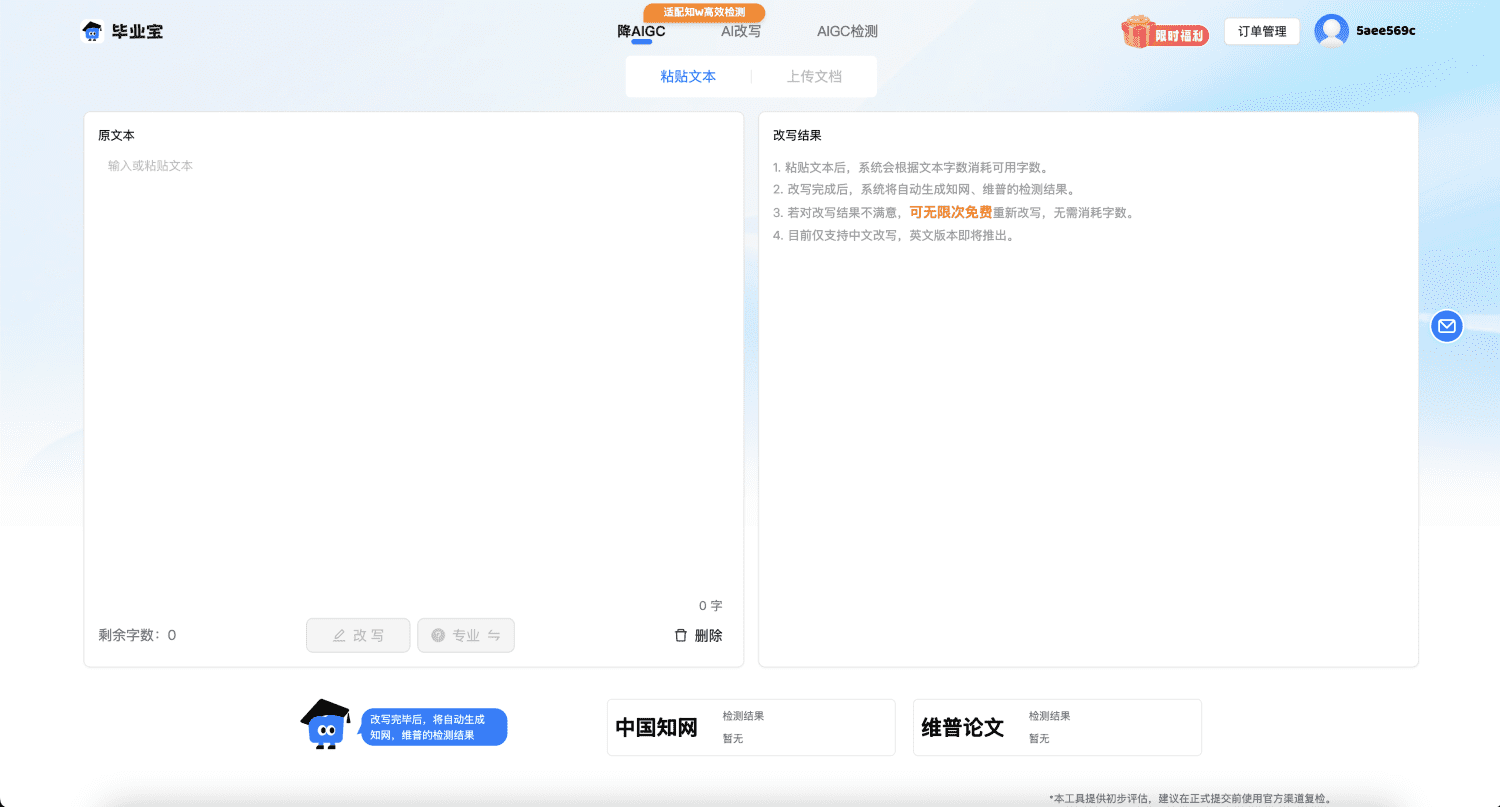
Task: Focus the 输入或粘贴文本 input area
Action: pyautogui.click(x=414, y=375)
